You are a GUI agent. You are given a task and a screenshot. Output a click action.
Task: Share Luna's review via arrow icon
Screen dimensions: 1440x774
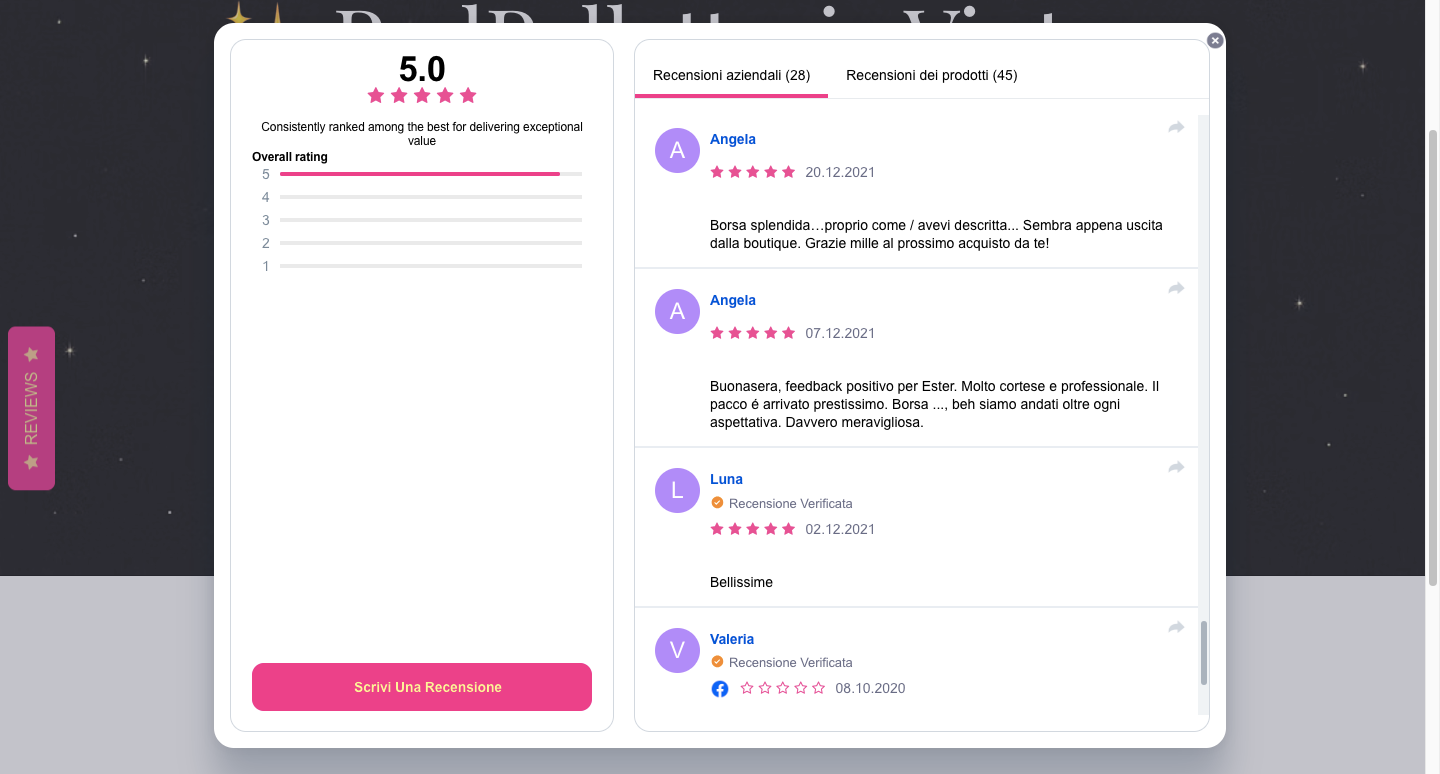[1176, 467]
